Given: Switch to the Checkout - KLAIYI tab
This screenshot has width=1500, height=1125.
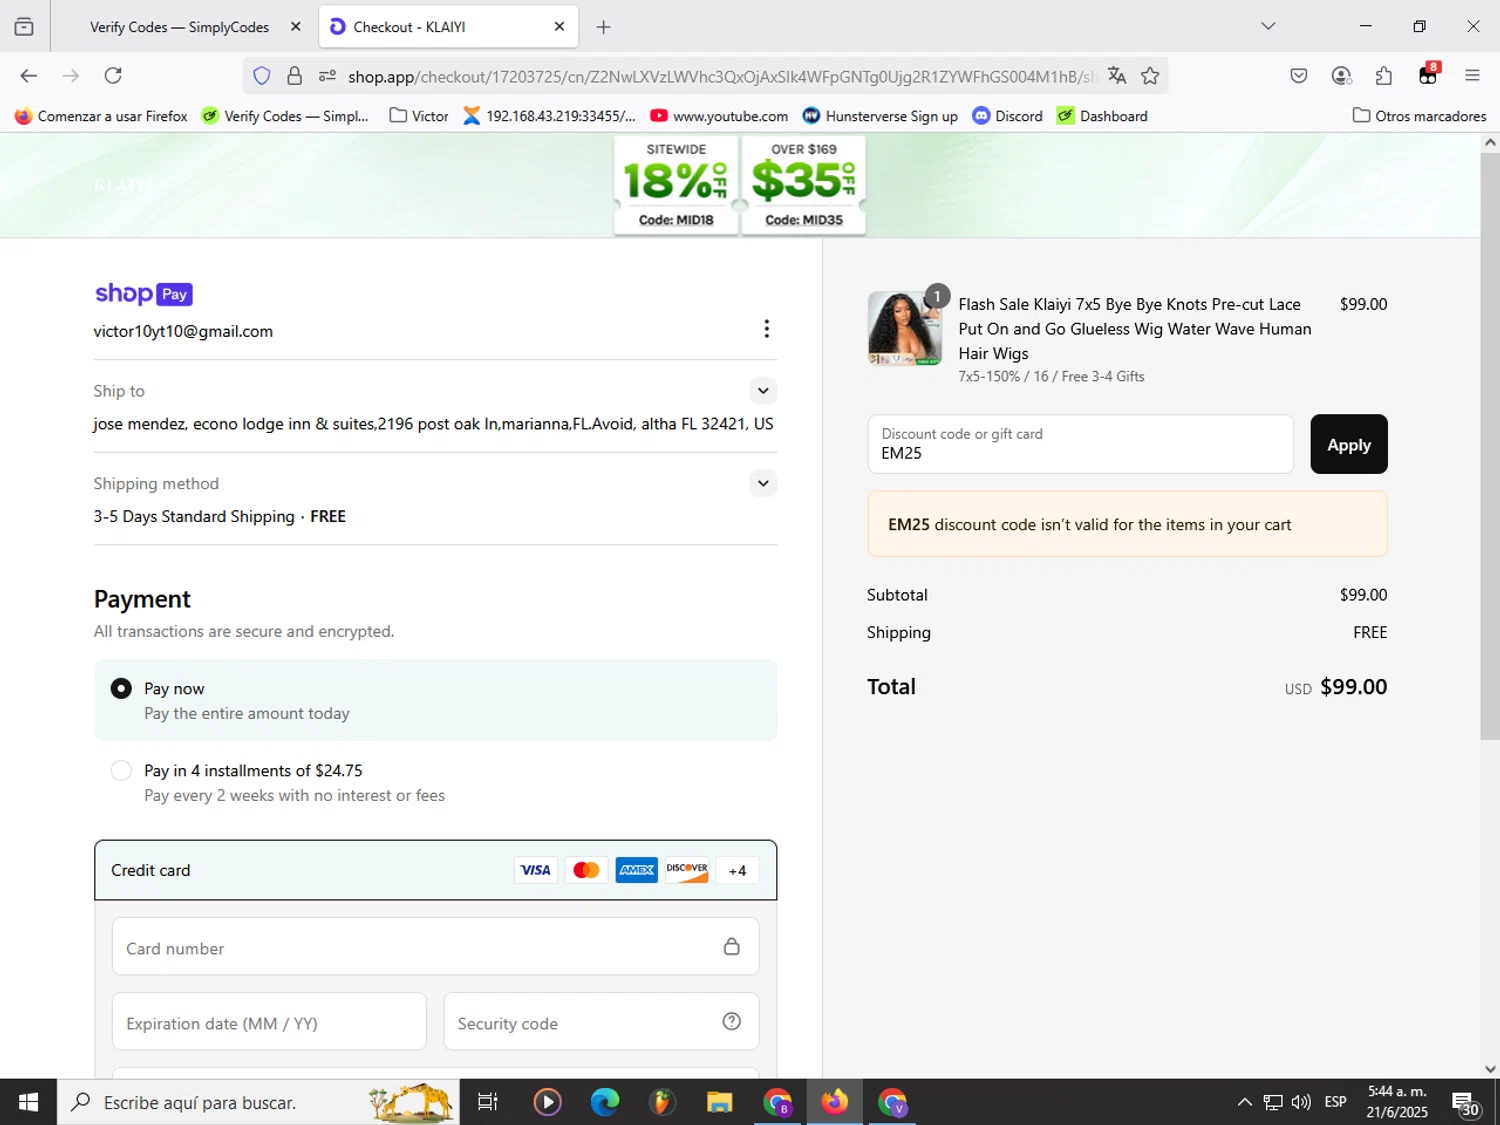Looking at the screenshot, I should (448, 27).
